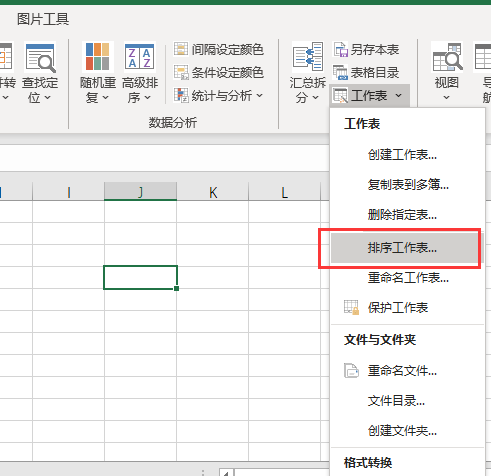Select column header K
This screenshot has height=476, width=491.
click(x=213, y=191)
